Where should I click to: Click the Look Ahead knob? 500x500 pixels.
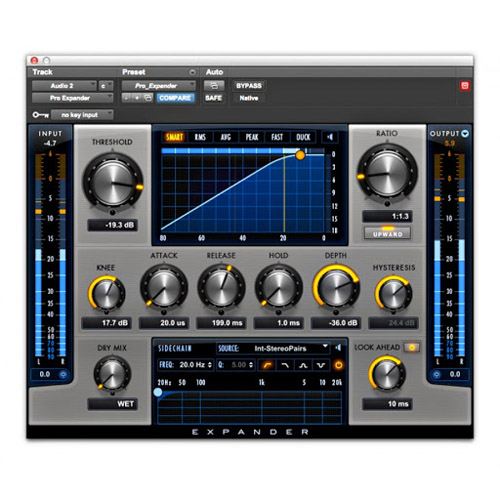[x=387, y=374]
